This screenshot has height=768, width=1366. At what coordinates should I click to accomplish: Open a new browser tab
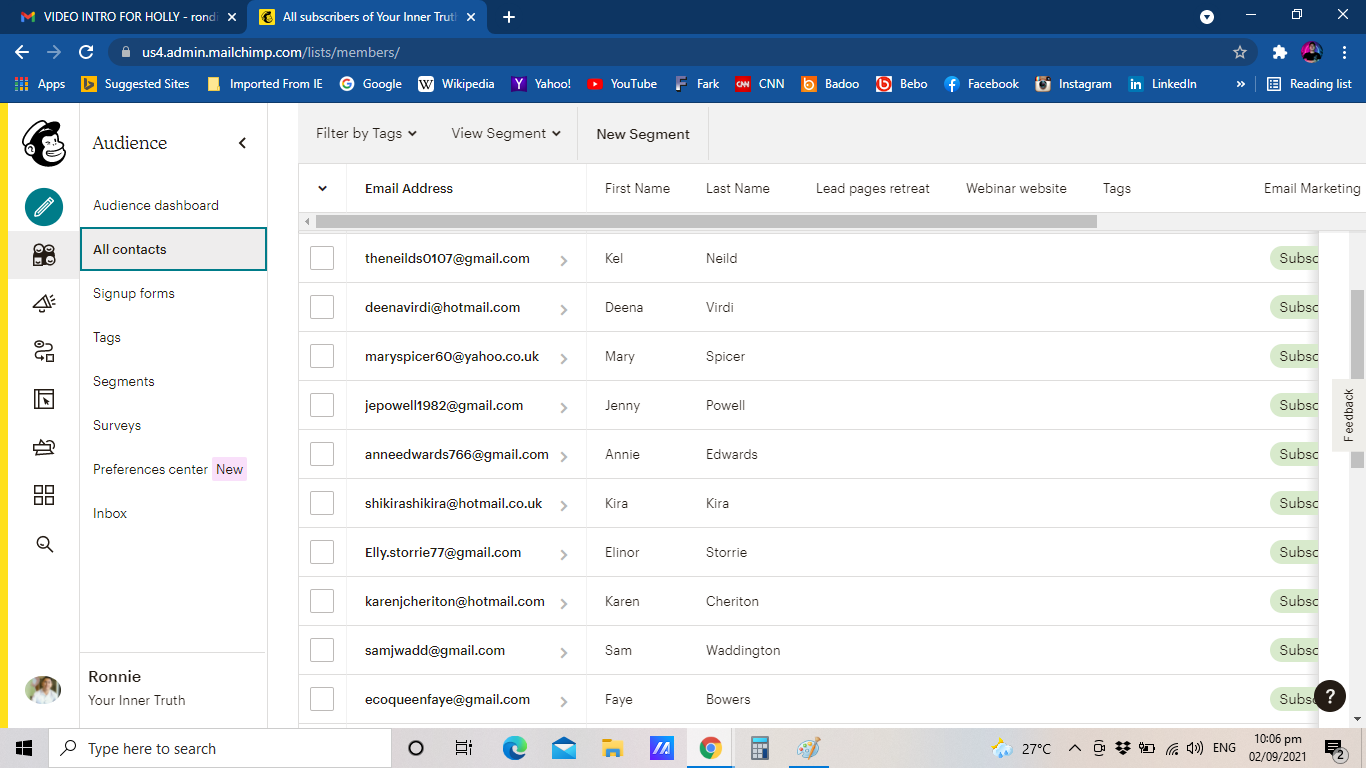509,17
